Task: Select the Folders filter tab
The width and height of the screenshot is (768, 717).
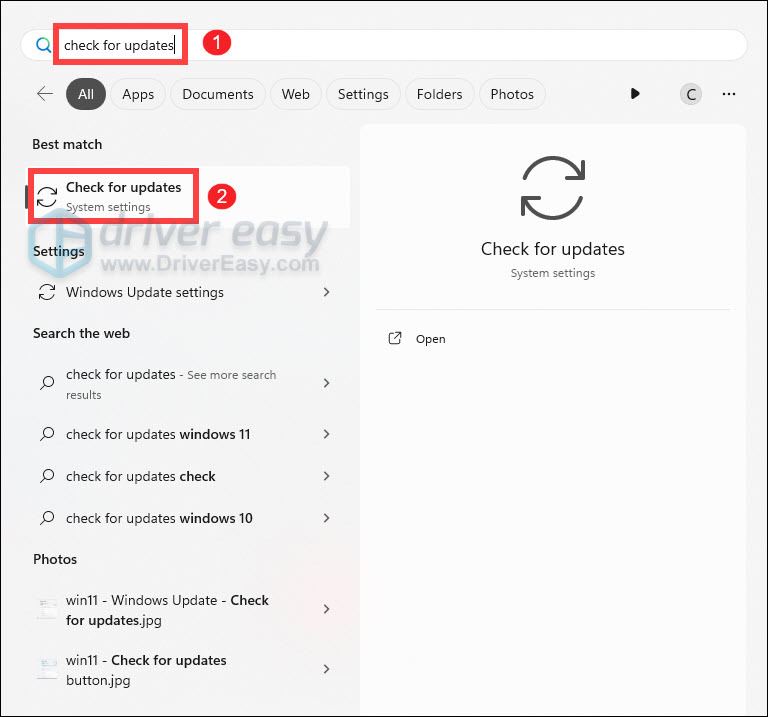Action: (x=439, y=94)
